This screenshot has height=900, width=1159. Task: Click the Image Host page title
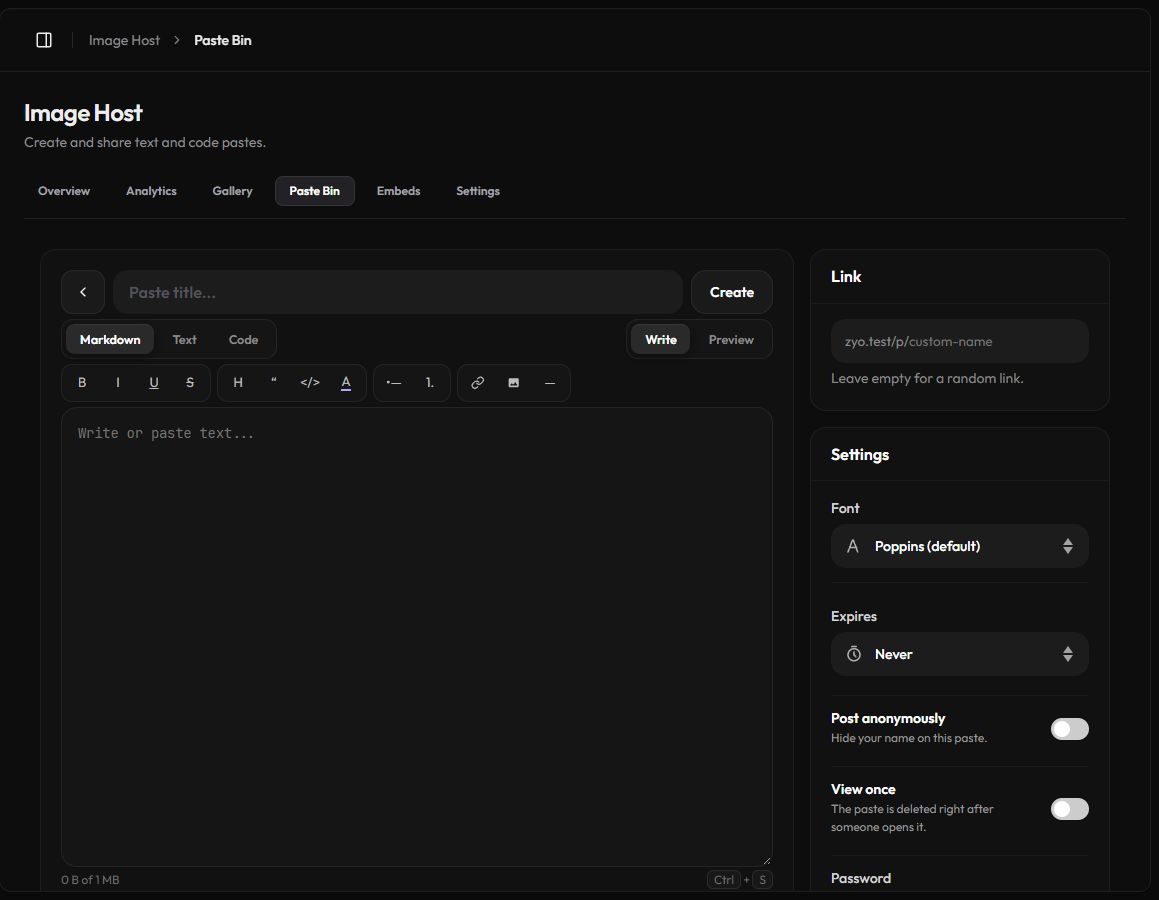click(x=83, y=113)
